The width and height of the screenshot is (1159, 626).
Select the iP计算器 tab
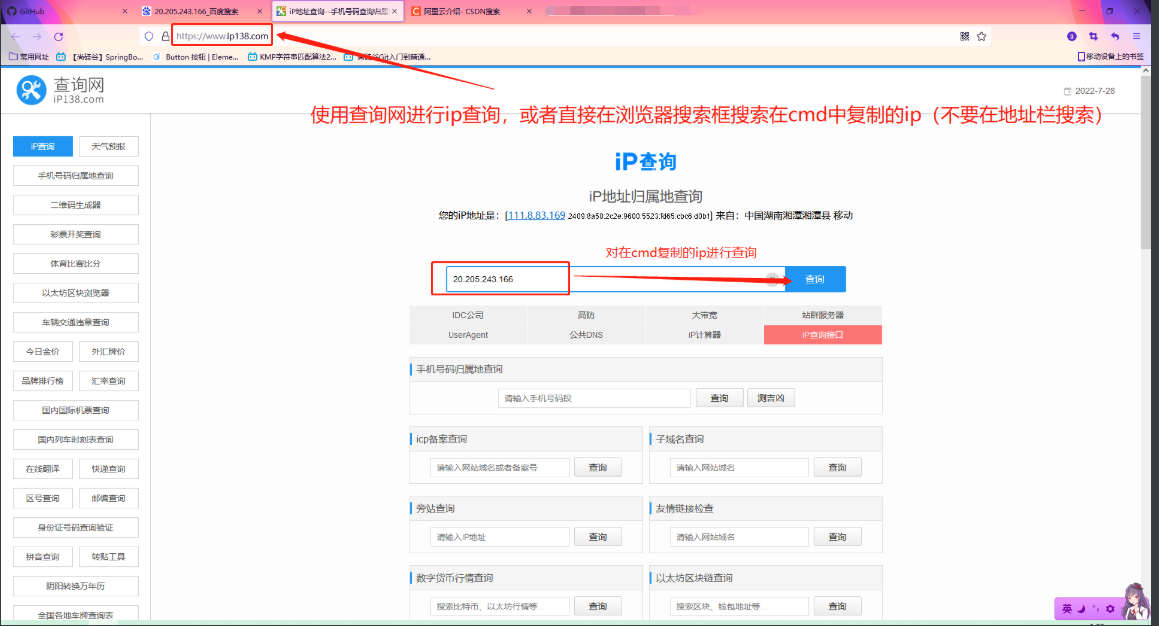704,335
